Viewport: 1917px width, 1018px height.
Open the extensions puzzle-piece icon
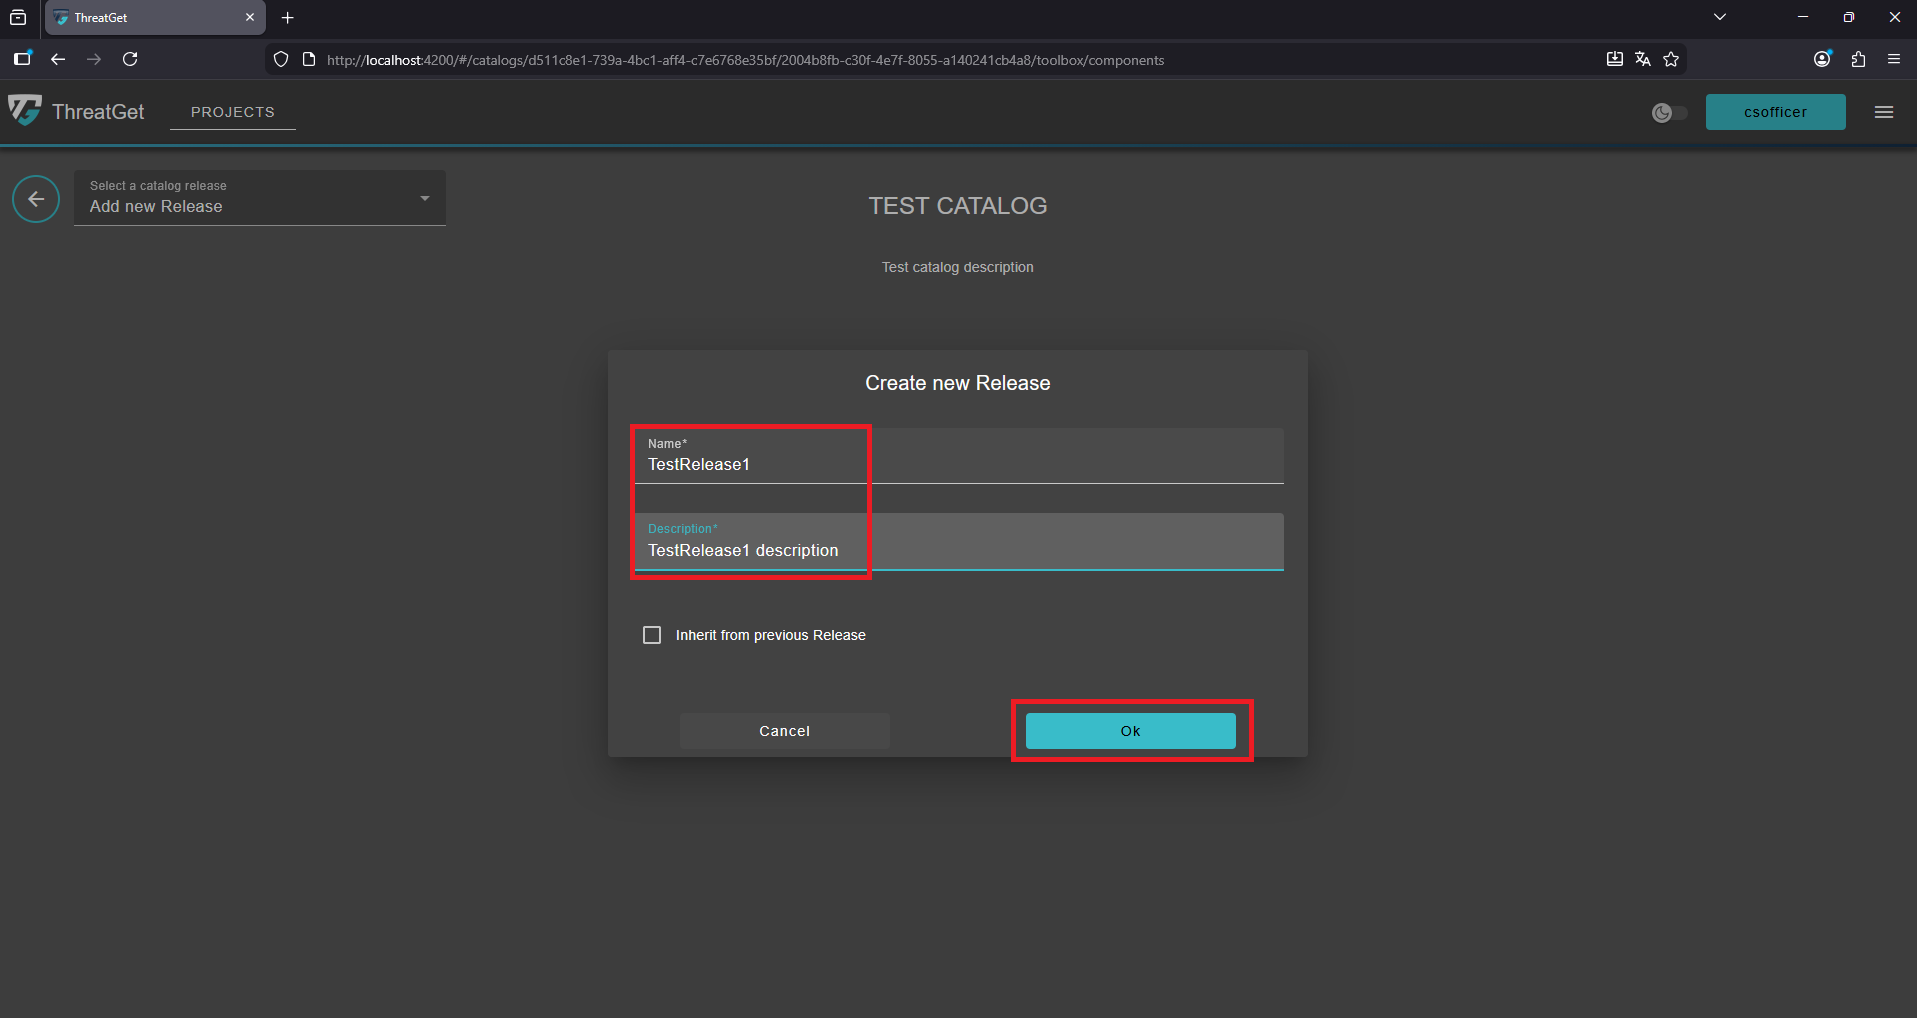(x=1858, y=59)
